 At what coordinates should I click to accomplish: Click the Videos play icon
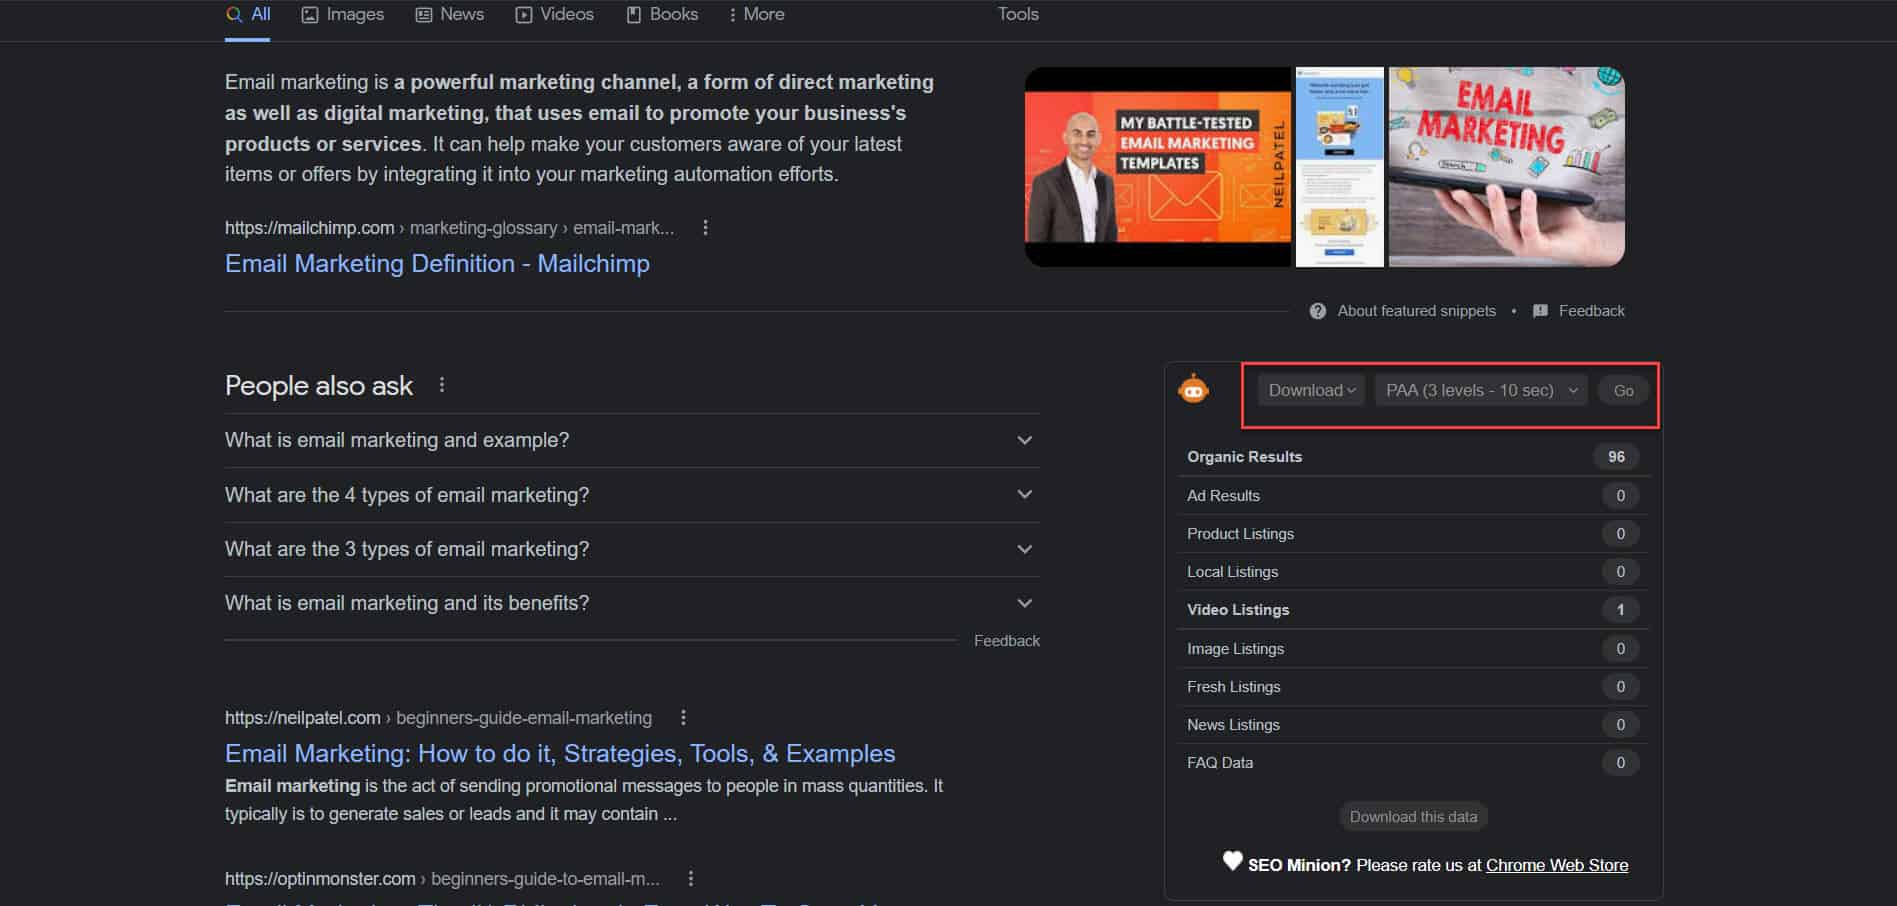[x=522, y=14]
